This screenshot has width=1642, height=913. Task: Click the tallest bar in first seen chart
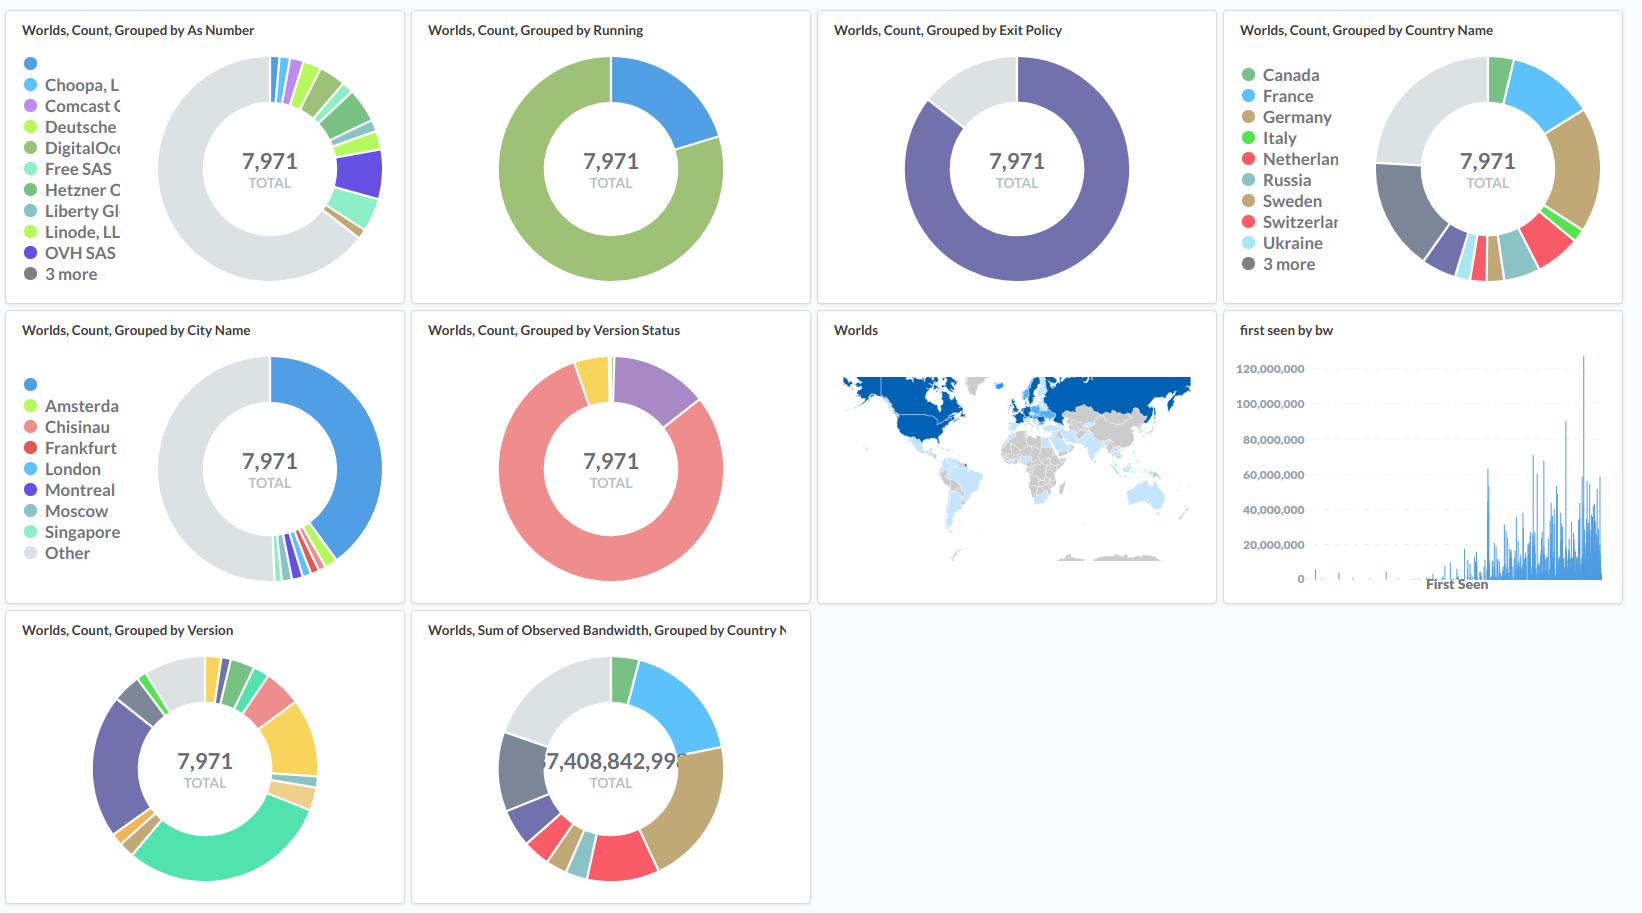[x=1583, y=468]
